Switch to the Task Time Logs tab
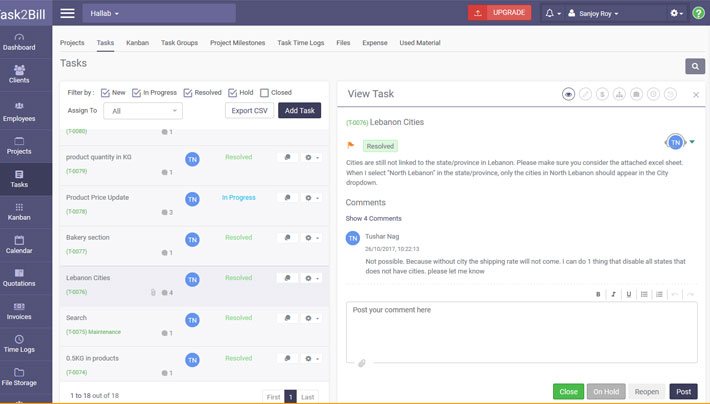 coord(300,43)
